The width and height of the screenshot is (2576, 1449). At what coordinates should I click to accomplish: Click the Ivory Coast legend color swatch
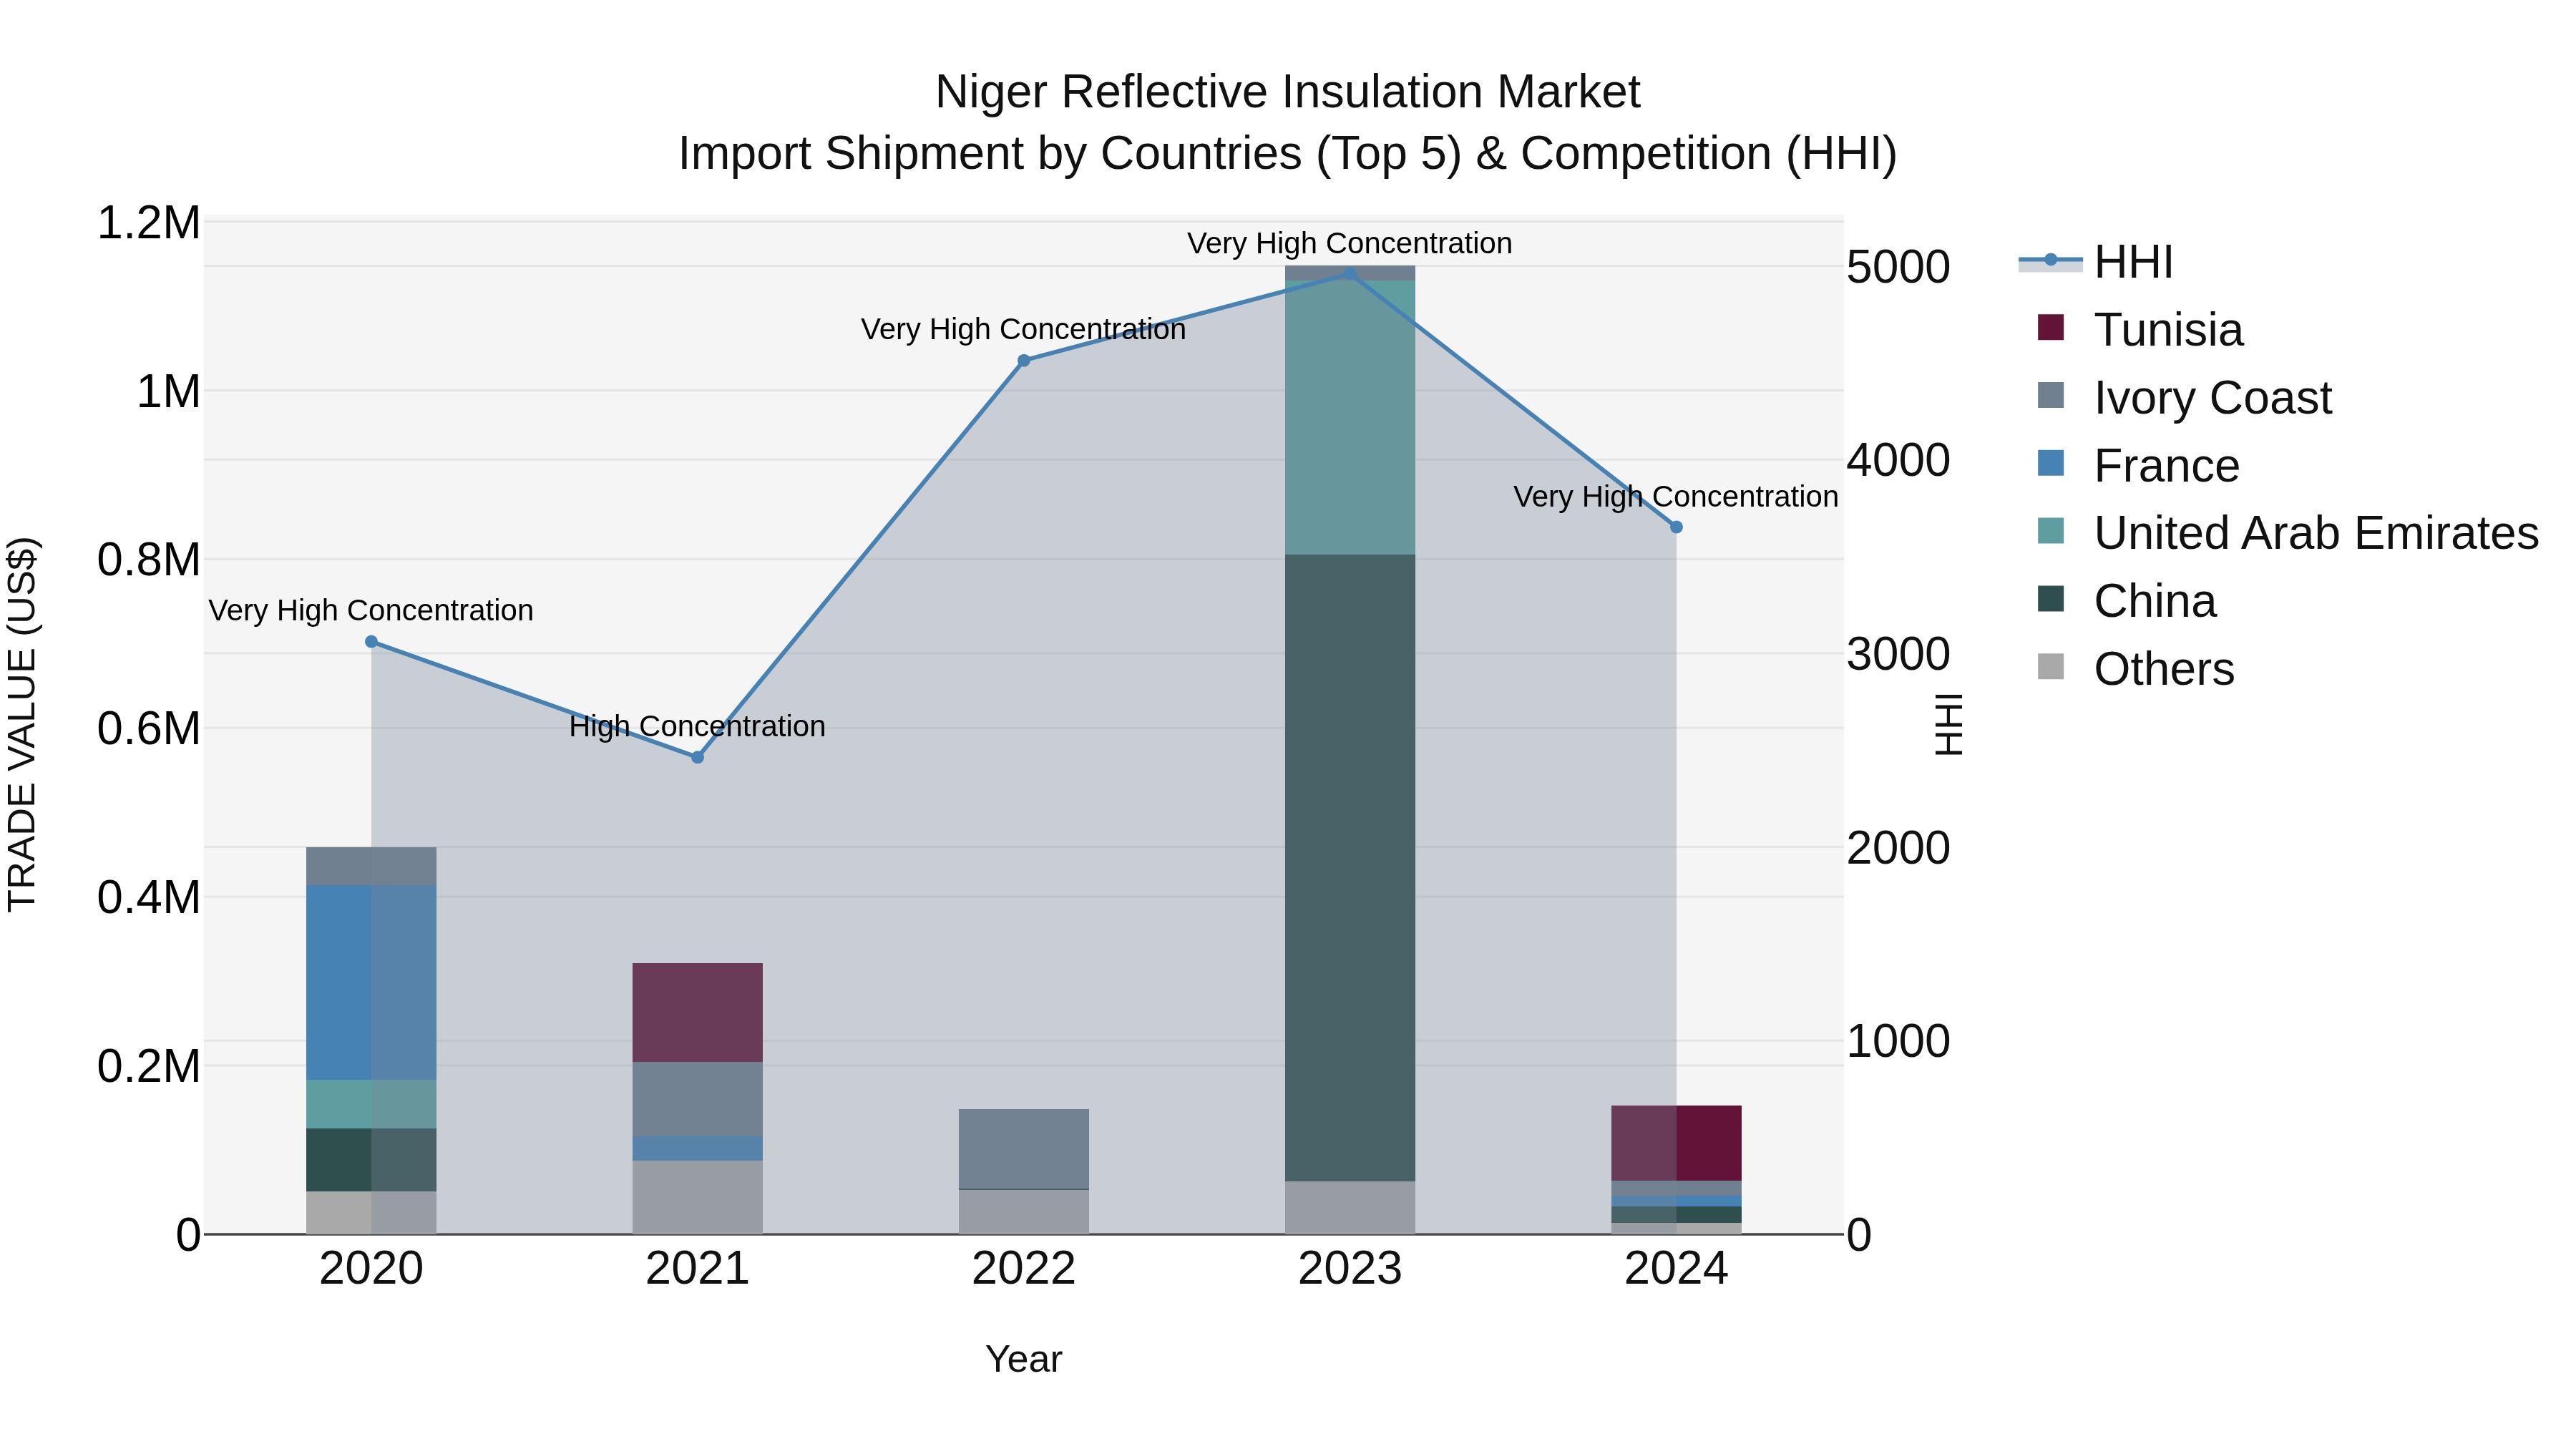coord(2050,395)
